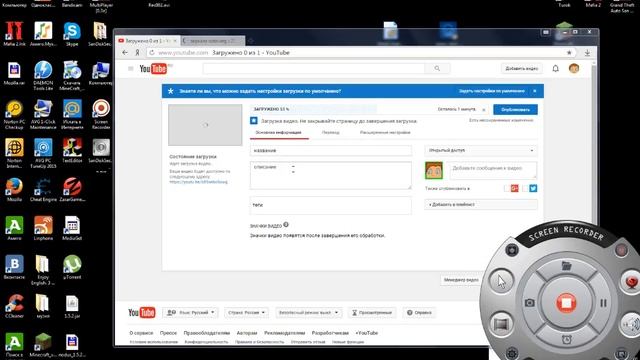
Task: Switch to the translation tab
Action: [x=330, y=133]
